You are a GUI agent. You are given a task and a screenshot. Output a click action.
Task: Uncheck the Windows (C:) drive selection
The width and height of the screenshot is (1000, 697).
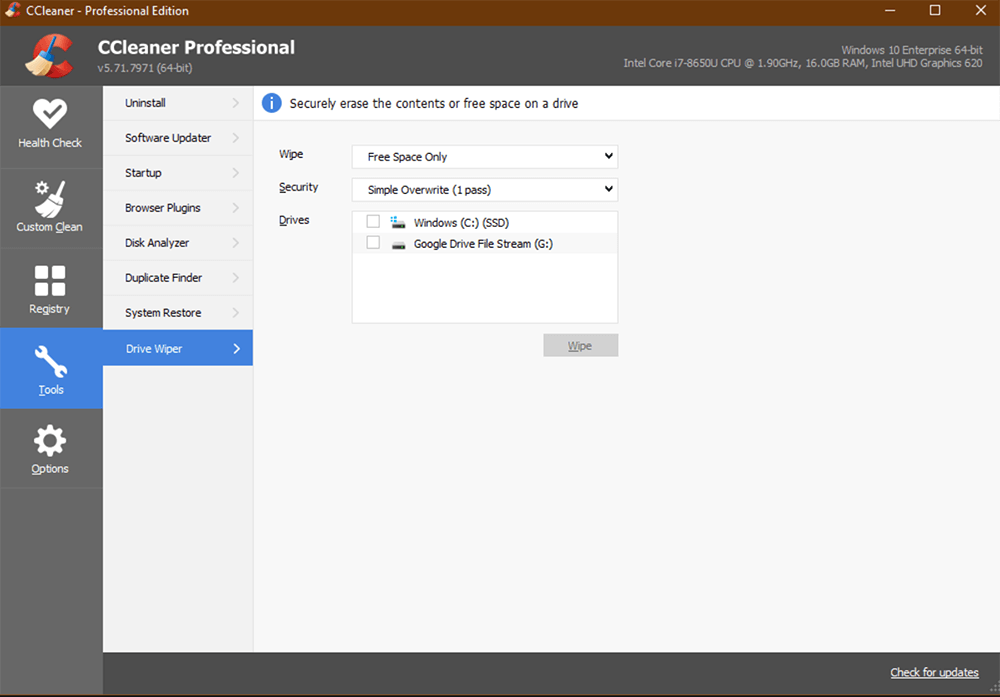click(x=373, y=221)
